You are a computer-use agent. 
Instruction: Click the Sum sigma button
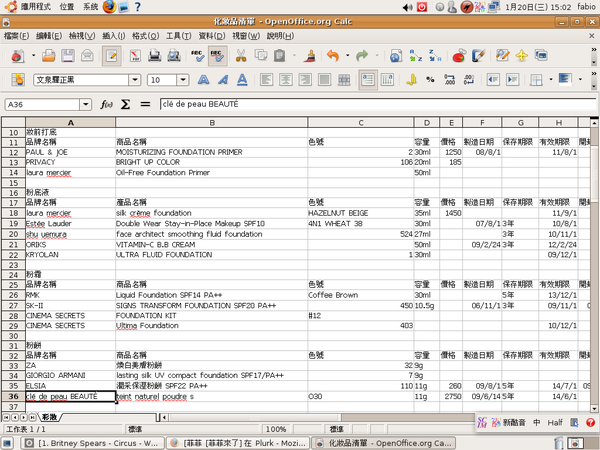(126, 104)
